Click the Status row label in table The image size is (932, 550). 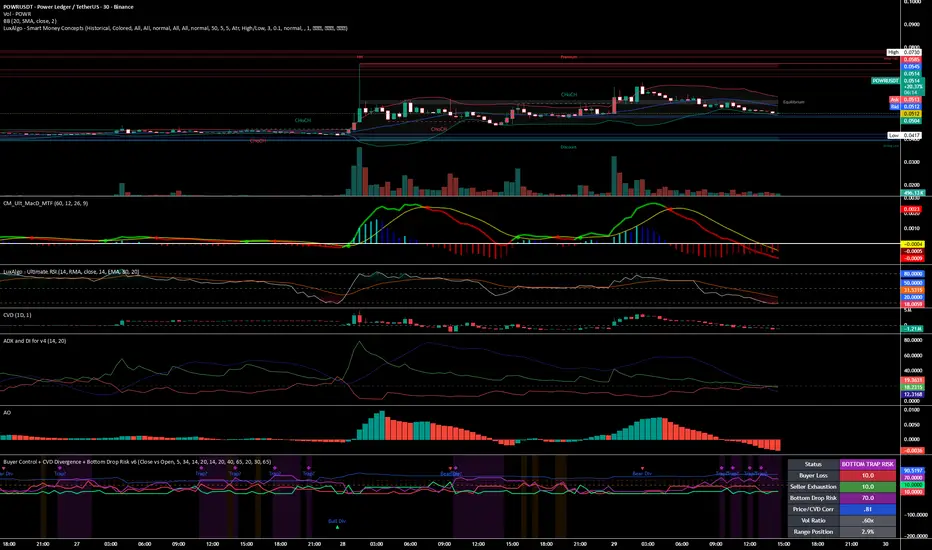[x=813, y=464]
